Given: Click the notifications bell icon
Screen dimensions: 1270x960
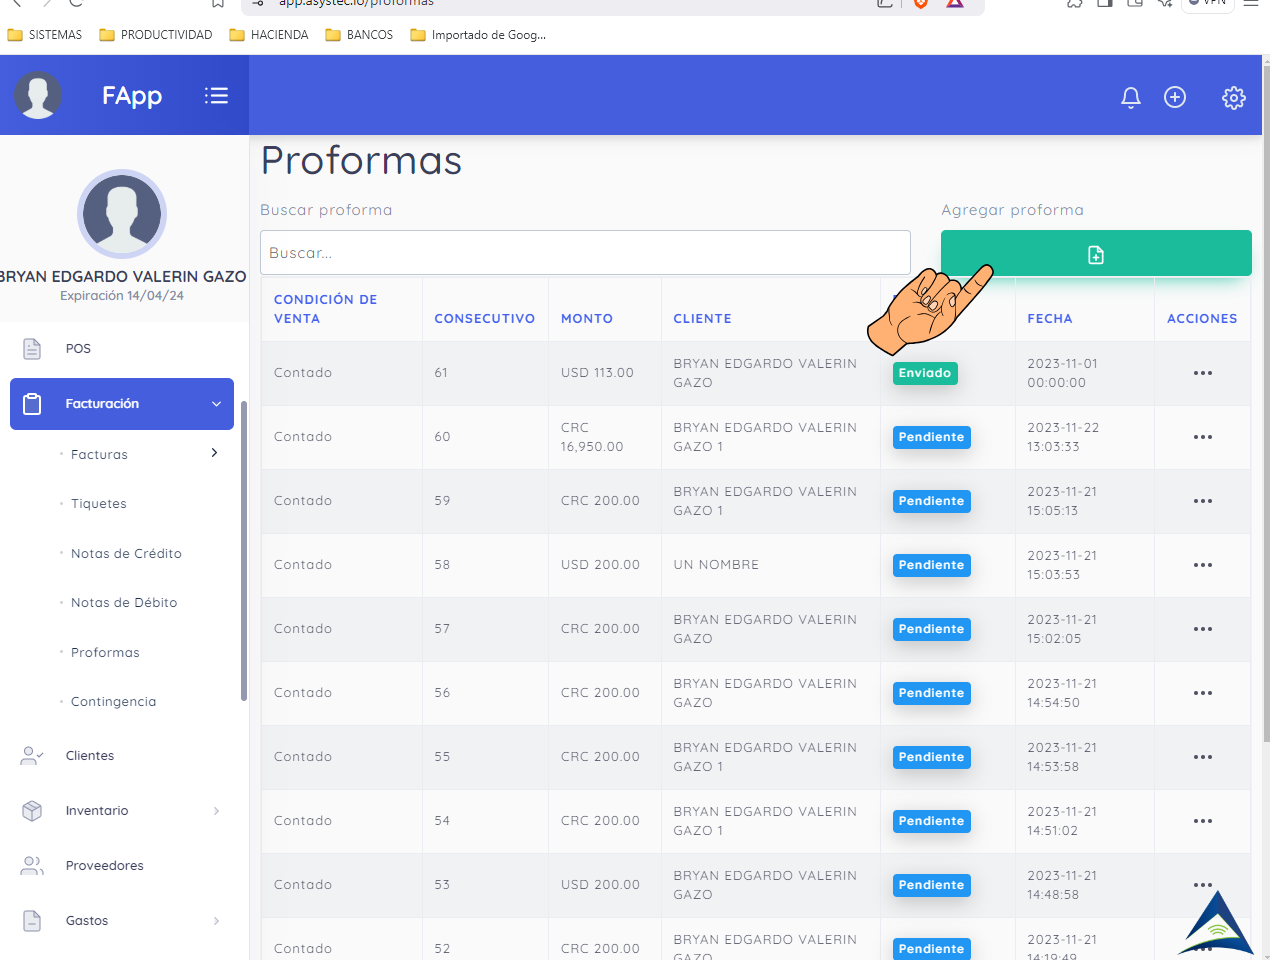Looking at the screenshot, I should (1131, 97).
